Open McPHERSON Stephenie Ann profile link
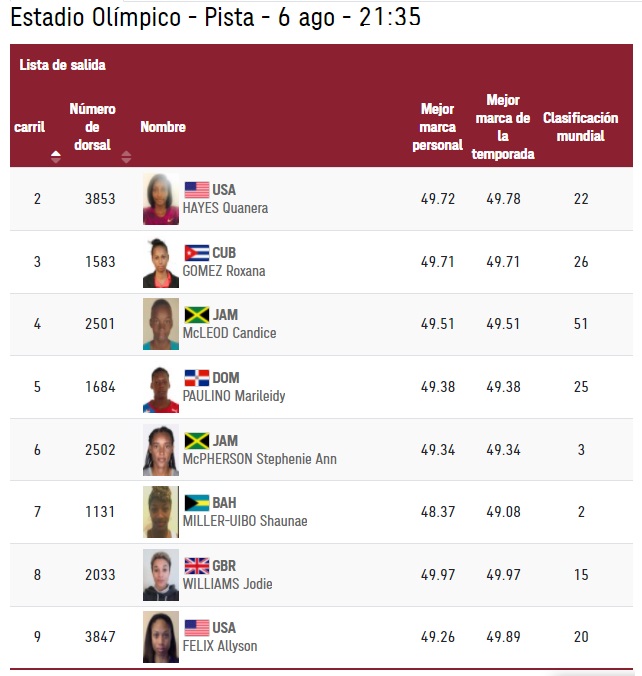 (260, 459)
